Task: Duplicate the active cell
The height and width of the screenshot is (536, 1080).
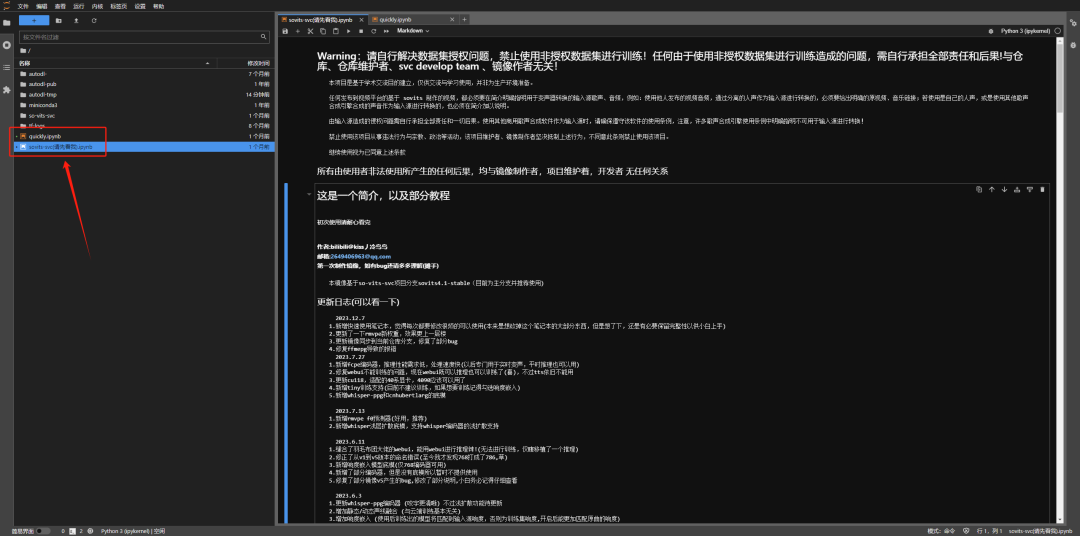Action: pos(979,189)
